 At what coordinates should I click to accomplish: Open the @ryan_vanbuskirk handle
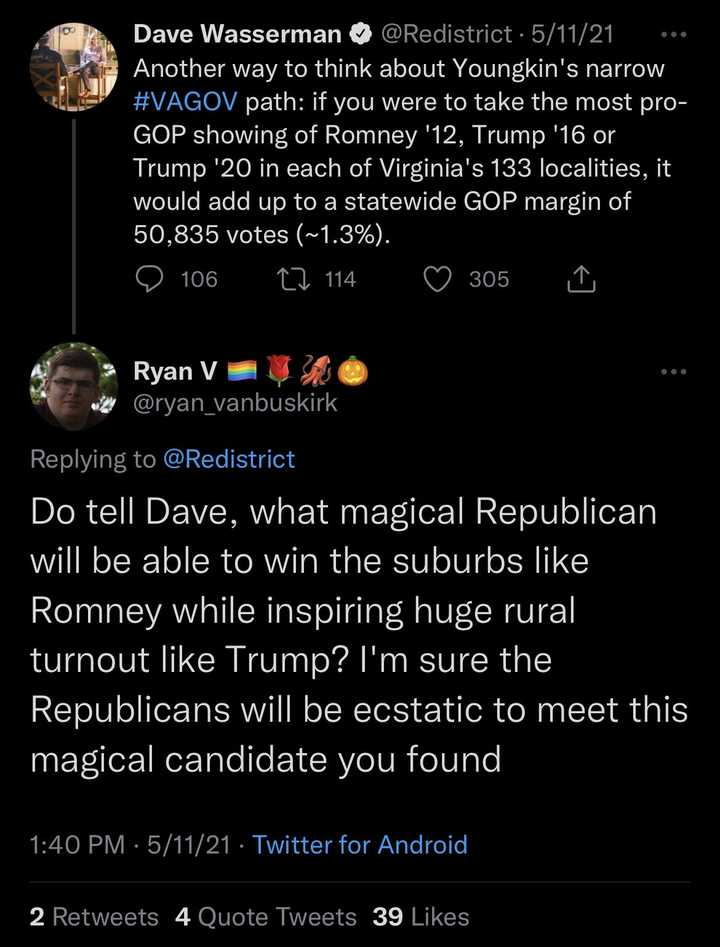click(x=235, y=403)
